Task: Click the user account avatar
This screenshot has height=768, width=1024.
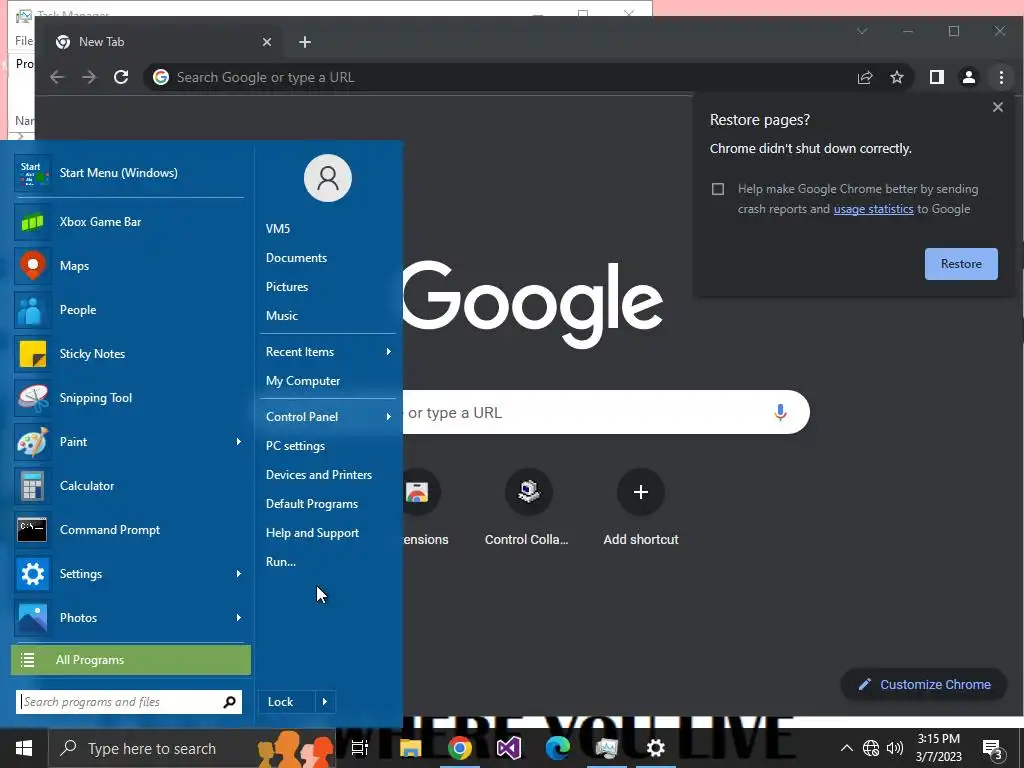Action: point(328,178)
